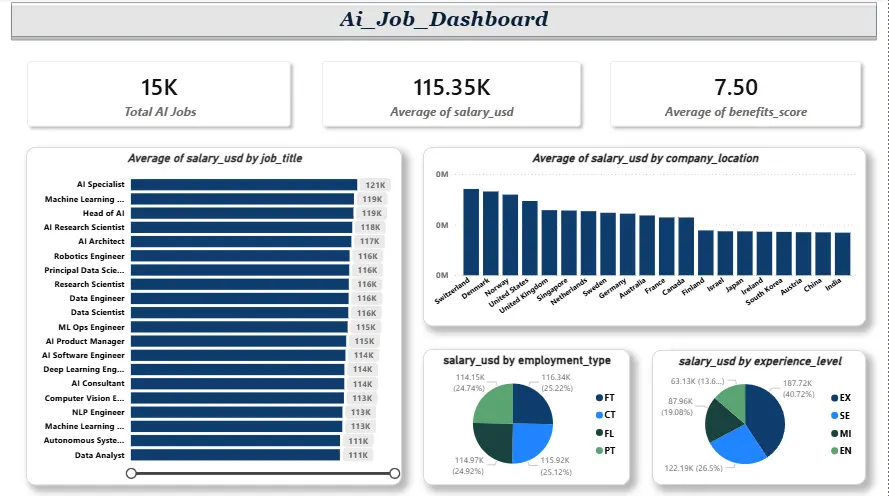The width and height of the screenshot is (889, 496).
Task: Select the Finland column
Action: (705, 253)
